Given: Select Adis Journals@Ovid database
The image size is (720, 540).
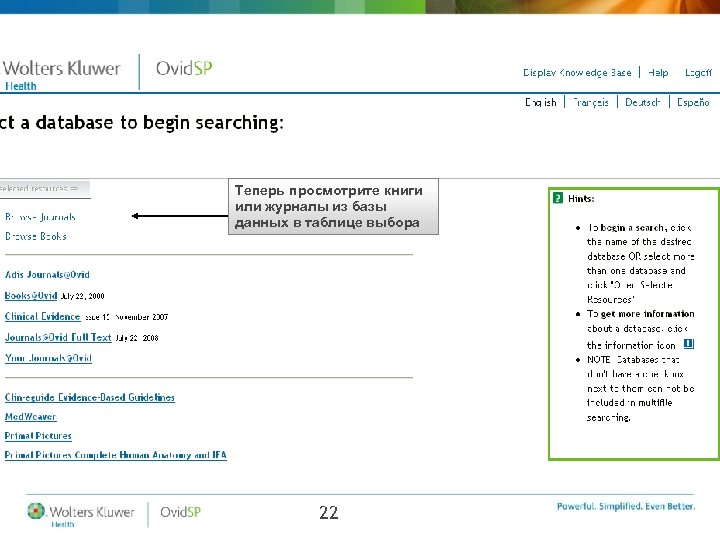Looking at the screenshot, I should (x=47, y=275).
